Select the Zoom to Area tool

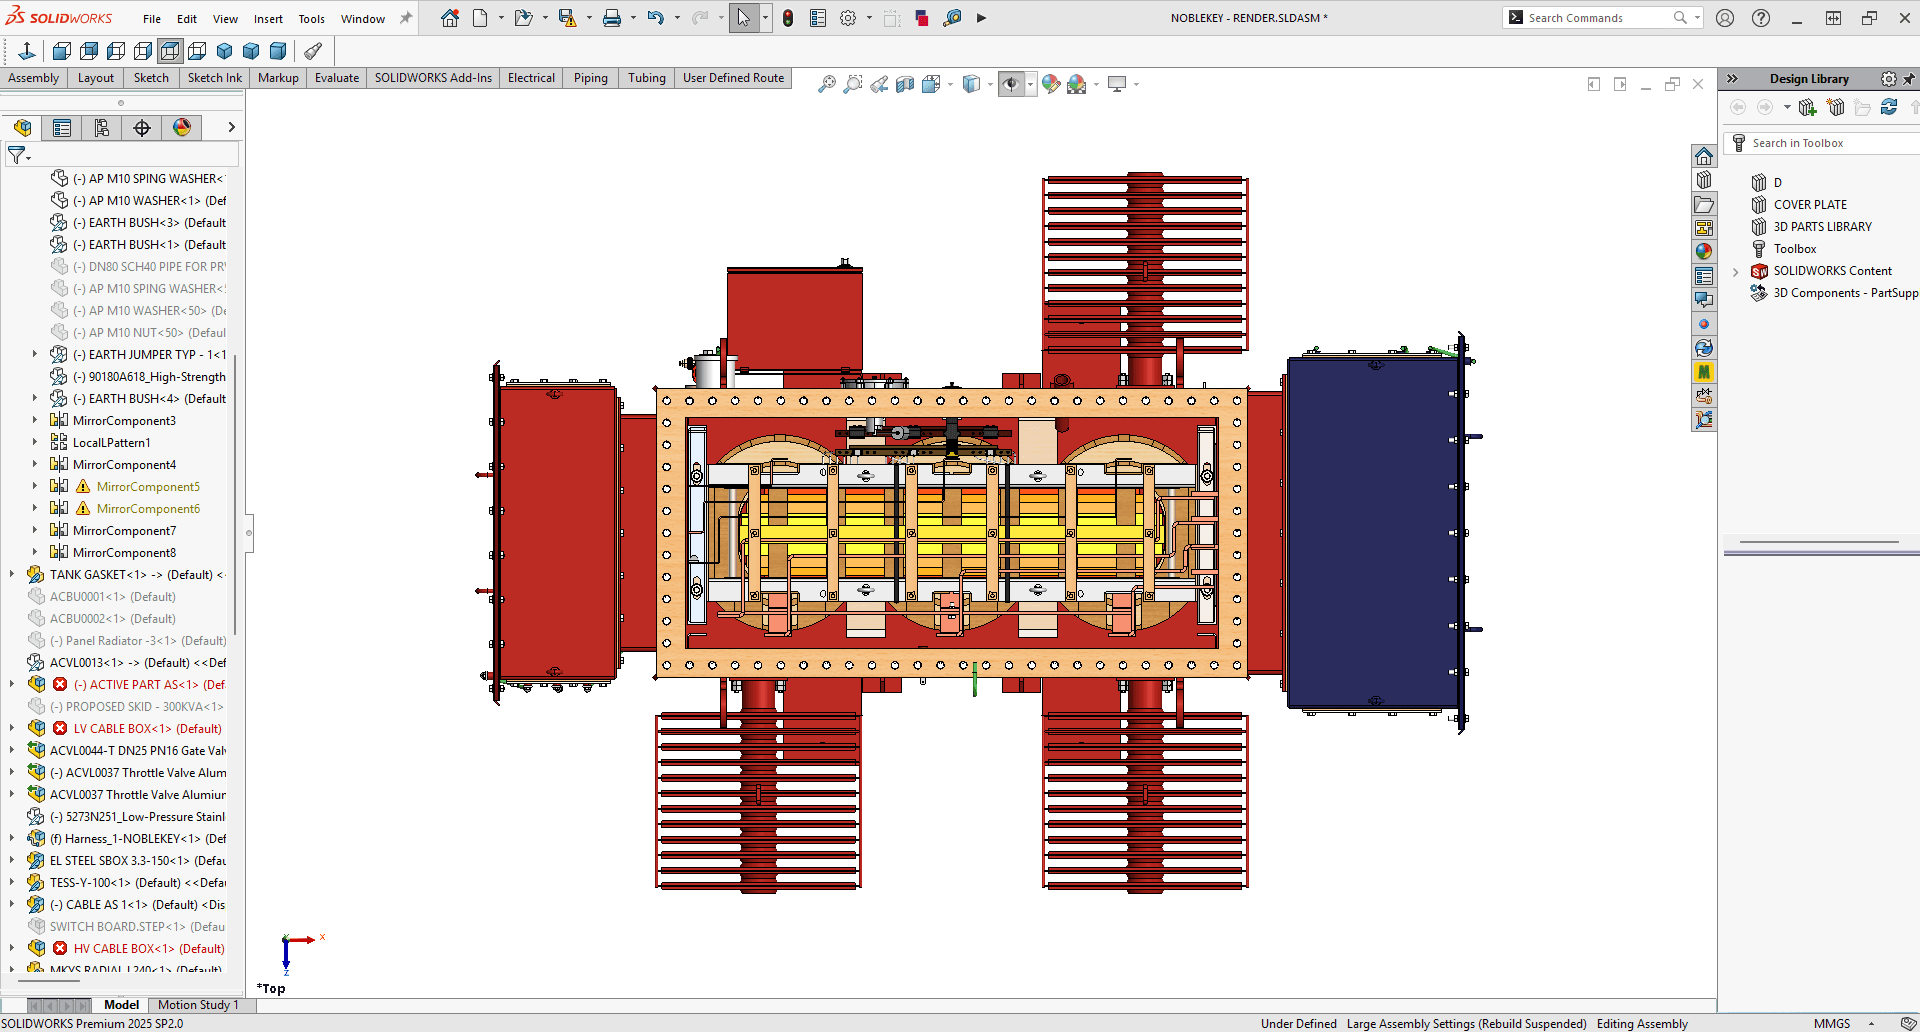click(852, 84)
